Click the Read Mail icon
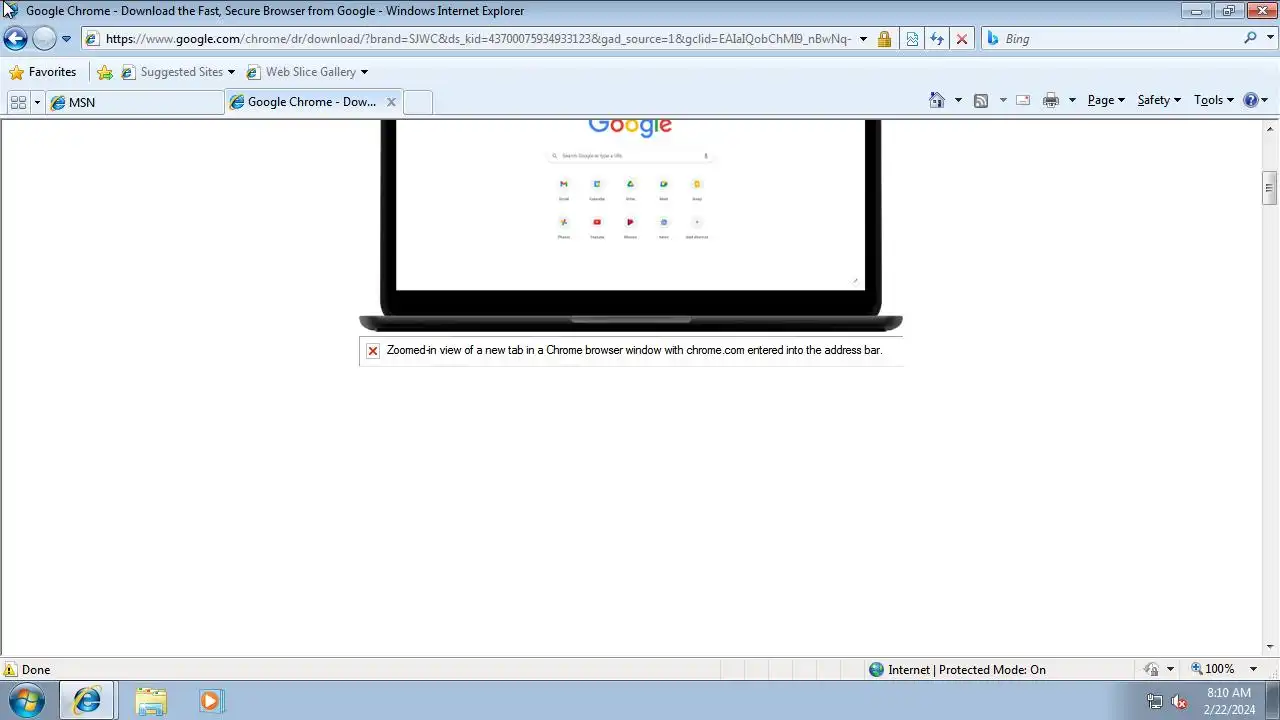This screenshot has width=1280, height=720. coord(1023,100)
